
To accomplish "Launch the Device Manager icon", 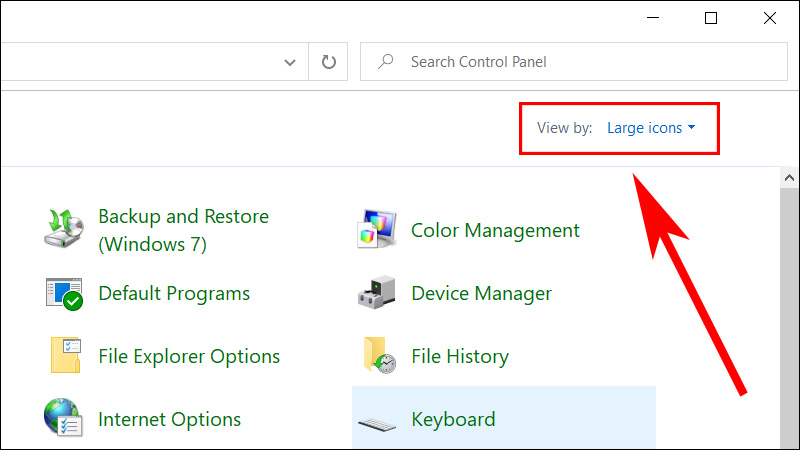I will point(378,293).
